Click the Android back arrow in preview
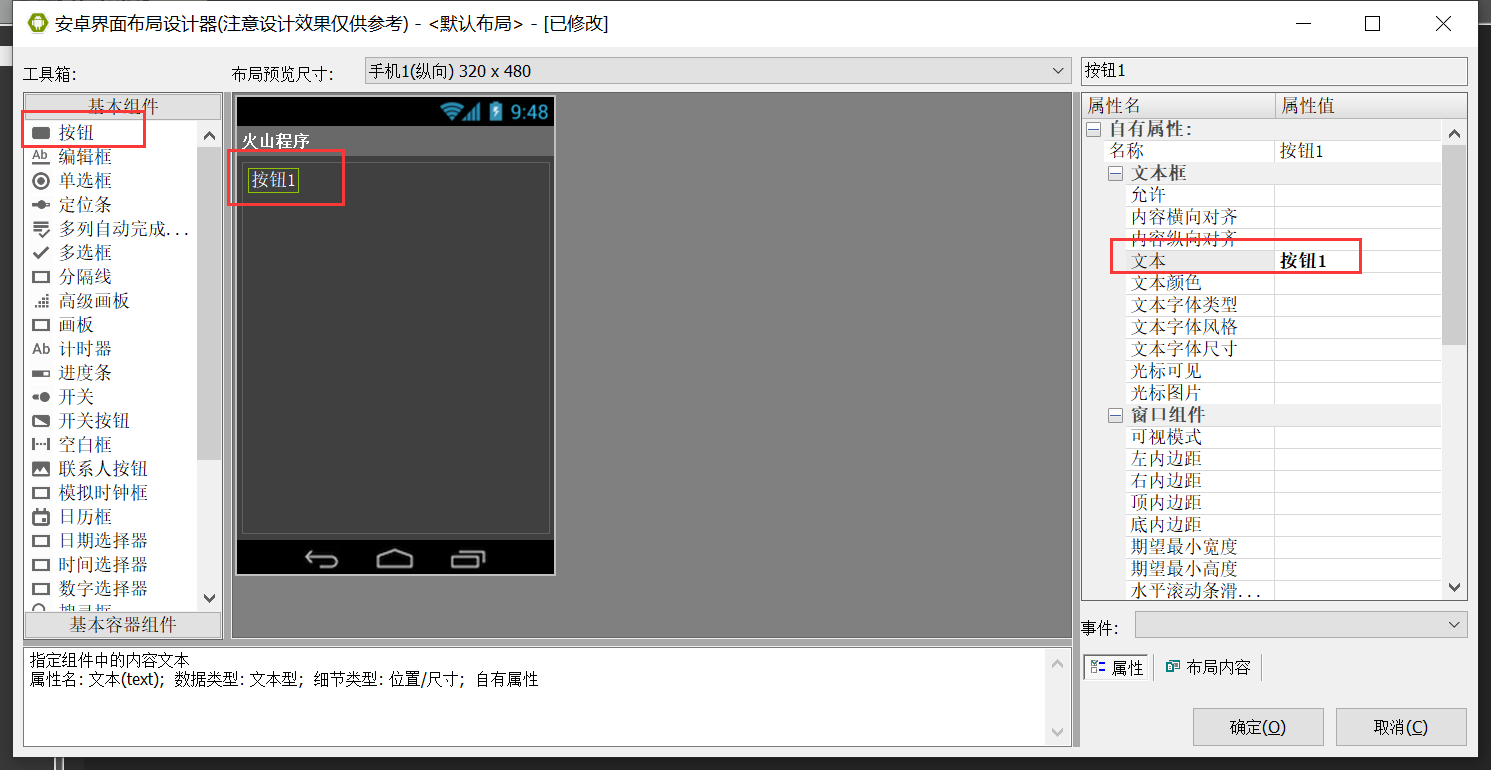The image size is (1491, 770). click(x=321, y=559)
